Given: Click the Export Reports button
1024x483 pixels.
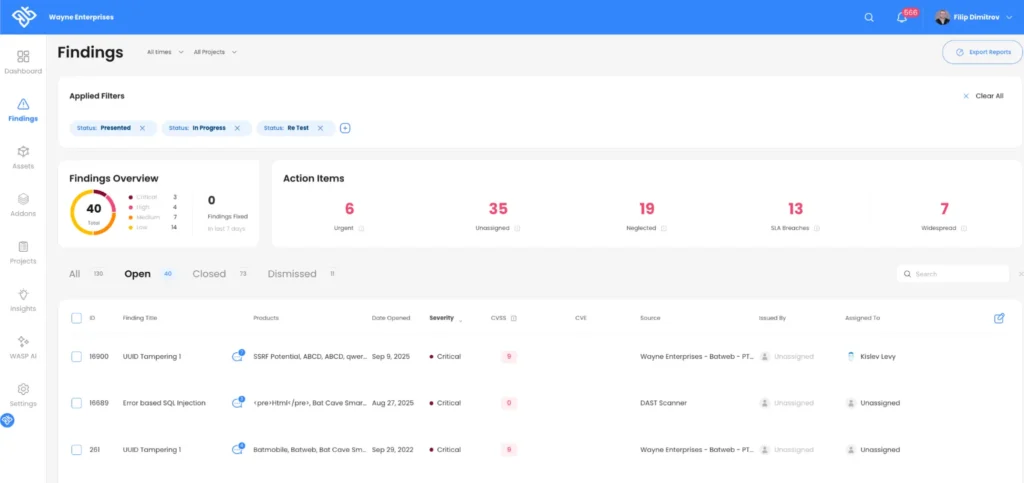Looking at the screenshot, I should pos(982,52).
